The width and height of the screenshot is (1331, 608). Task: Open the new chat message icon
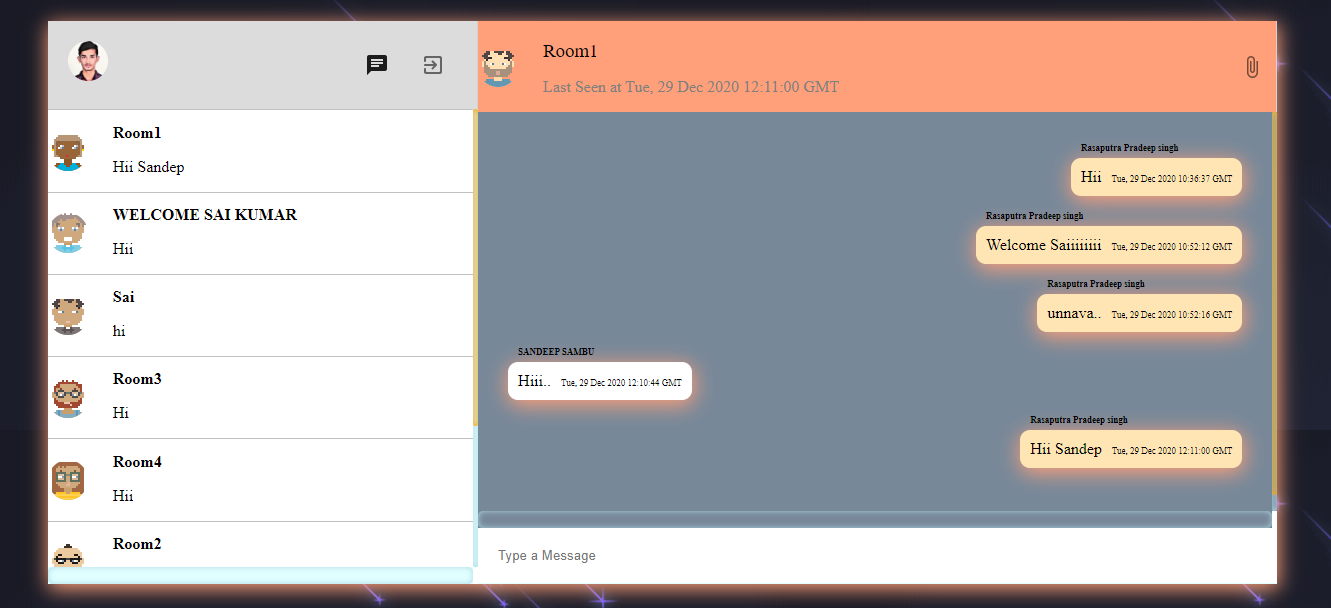click(377, 65)
